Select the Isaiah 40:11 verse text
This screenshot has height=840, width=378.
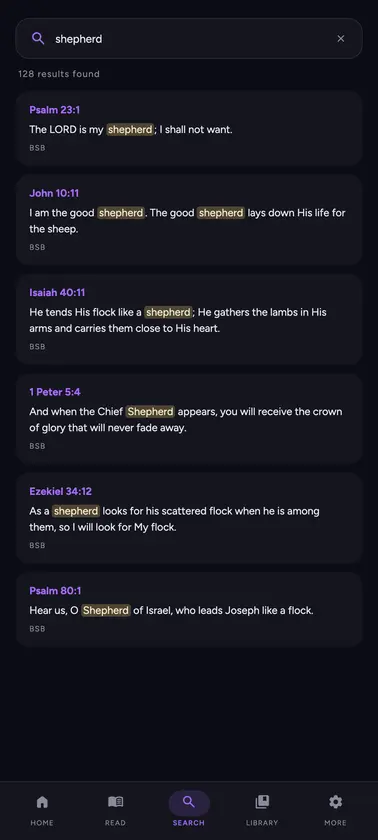click(x=178, y=320)
